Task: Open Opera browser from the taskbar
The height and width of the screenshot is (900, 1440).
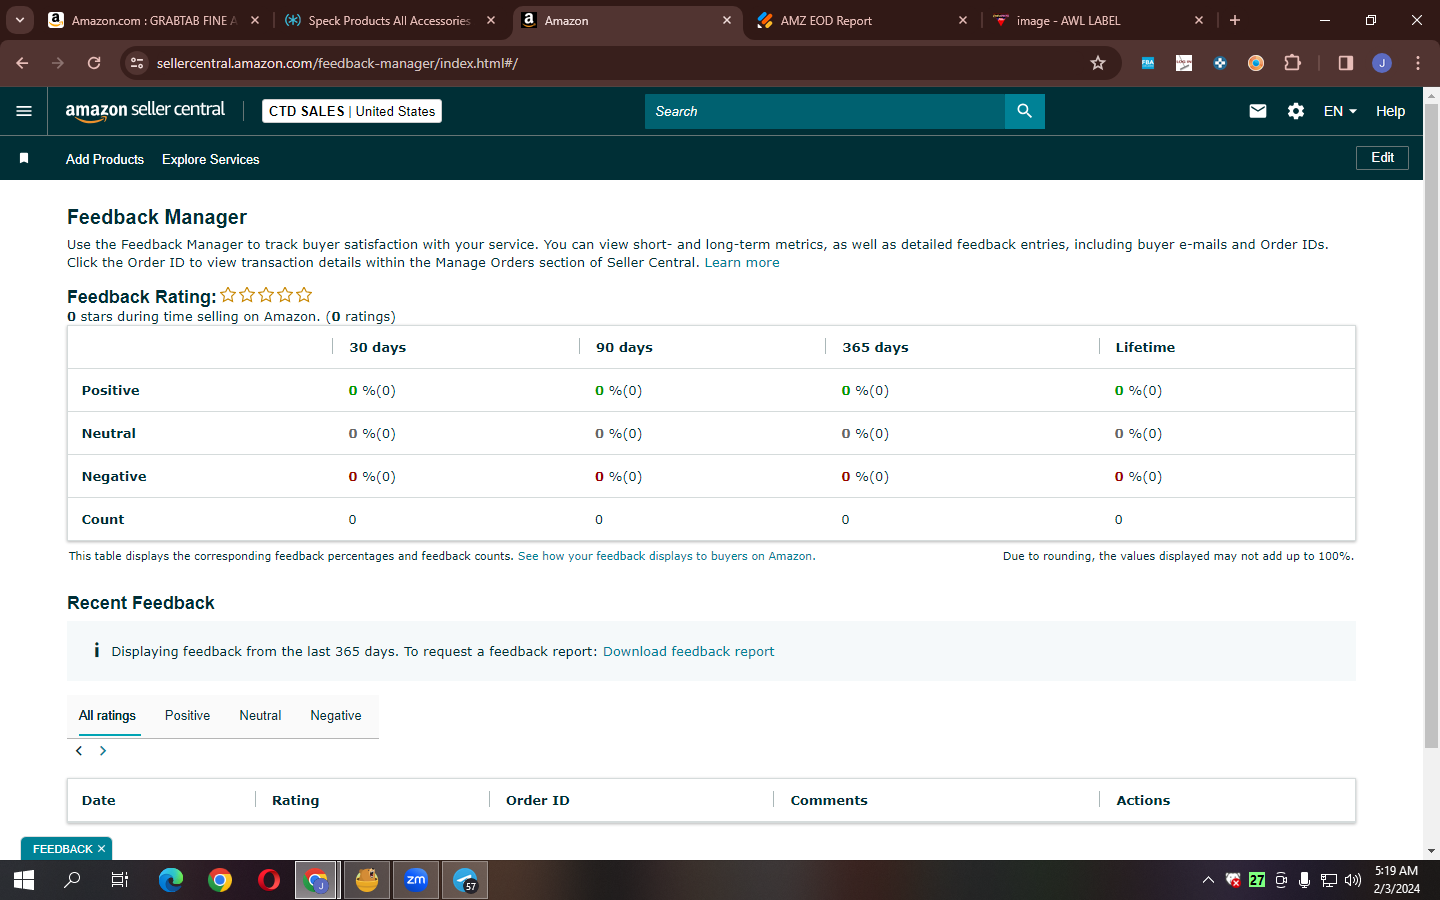Action: (x=269, y=880)
